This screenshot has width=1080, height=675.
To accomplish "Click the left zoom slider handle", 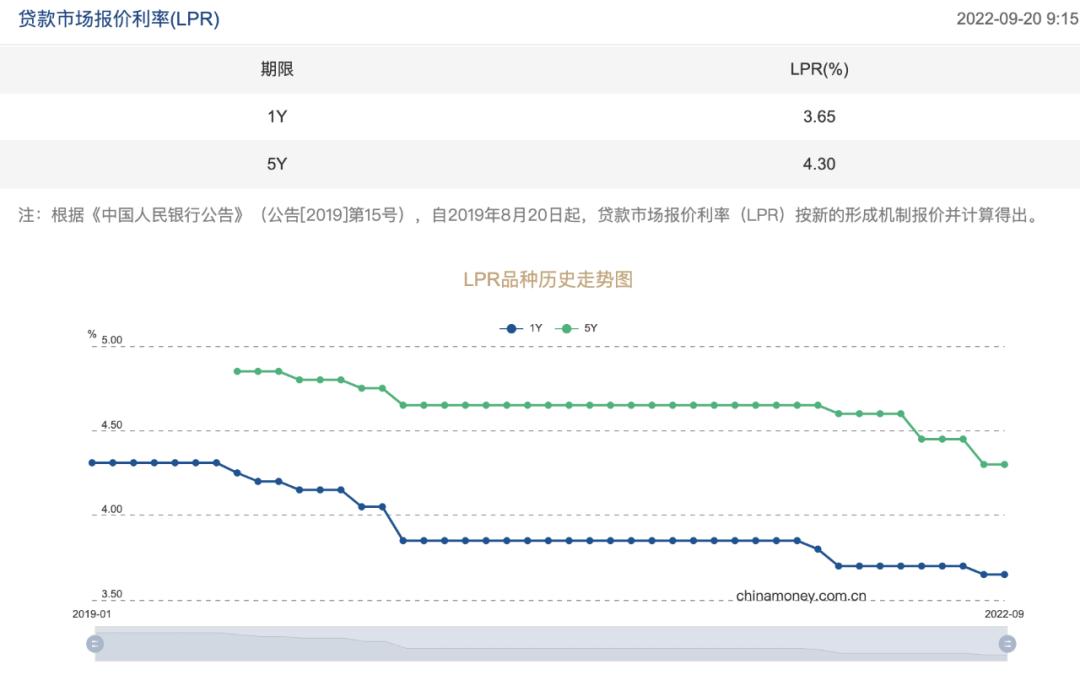I will point(95,644).
